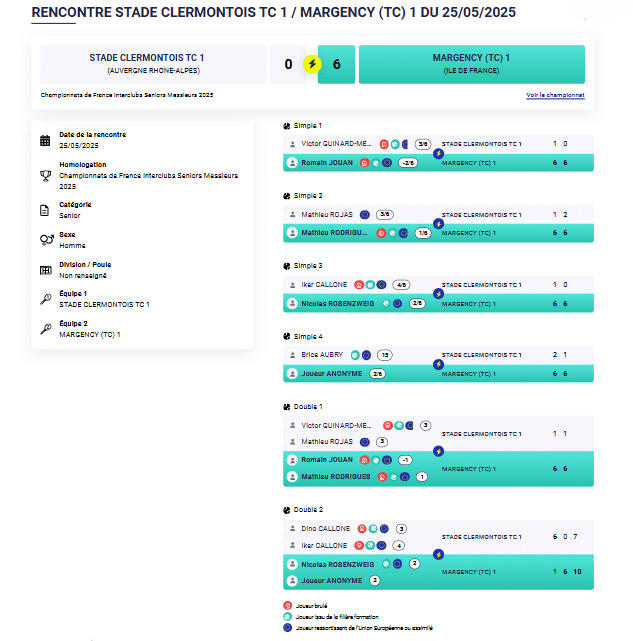This screenshot has width=633, height=641.
Task: Click the tennis ball icon beside Simple 1
Action: tap(286, 126)
